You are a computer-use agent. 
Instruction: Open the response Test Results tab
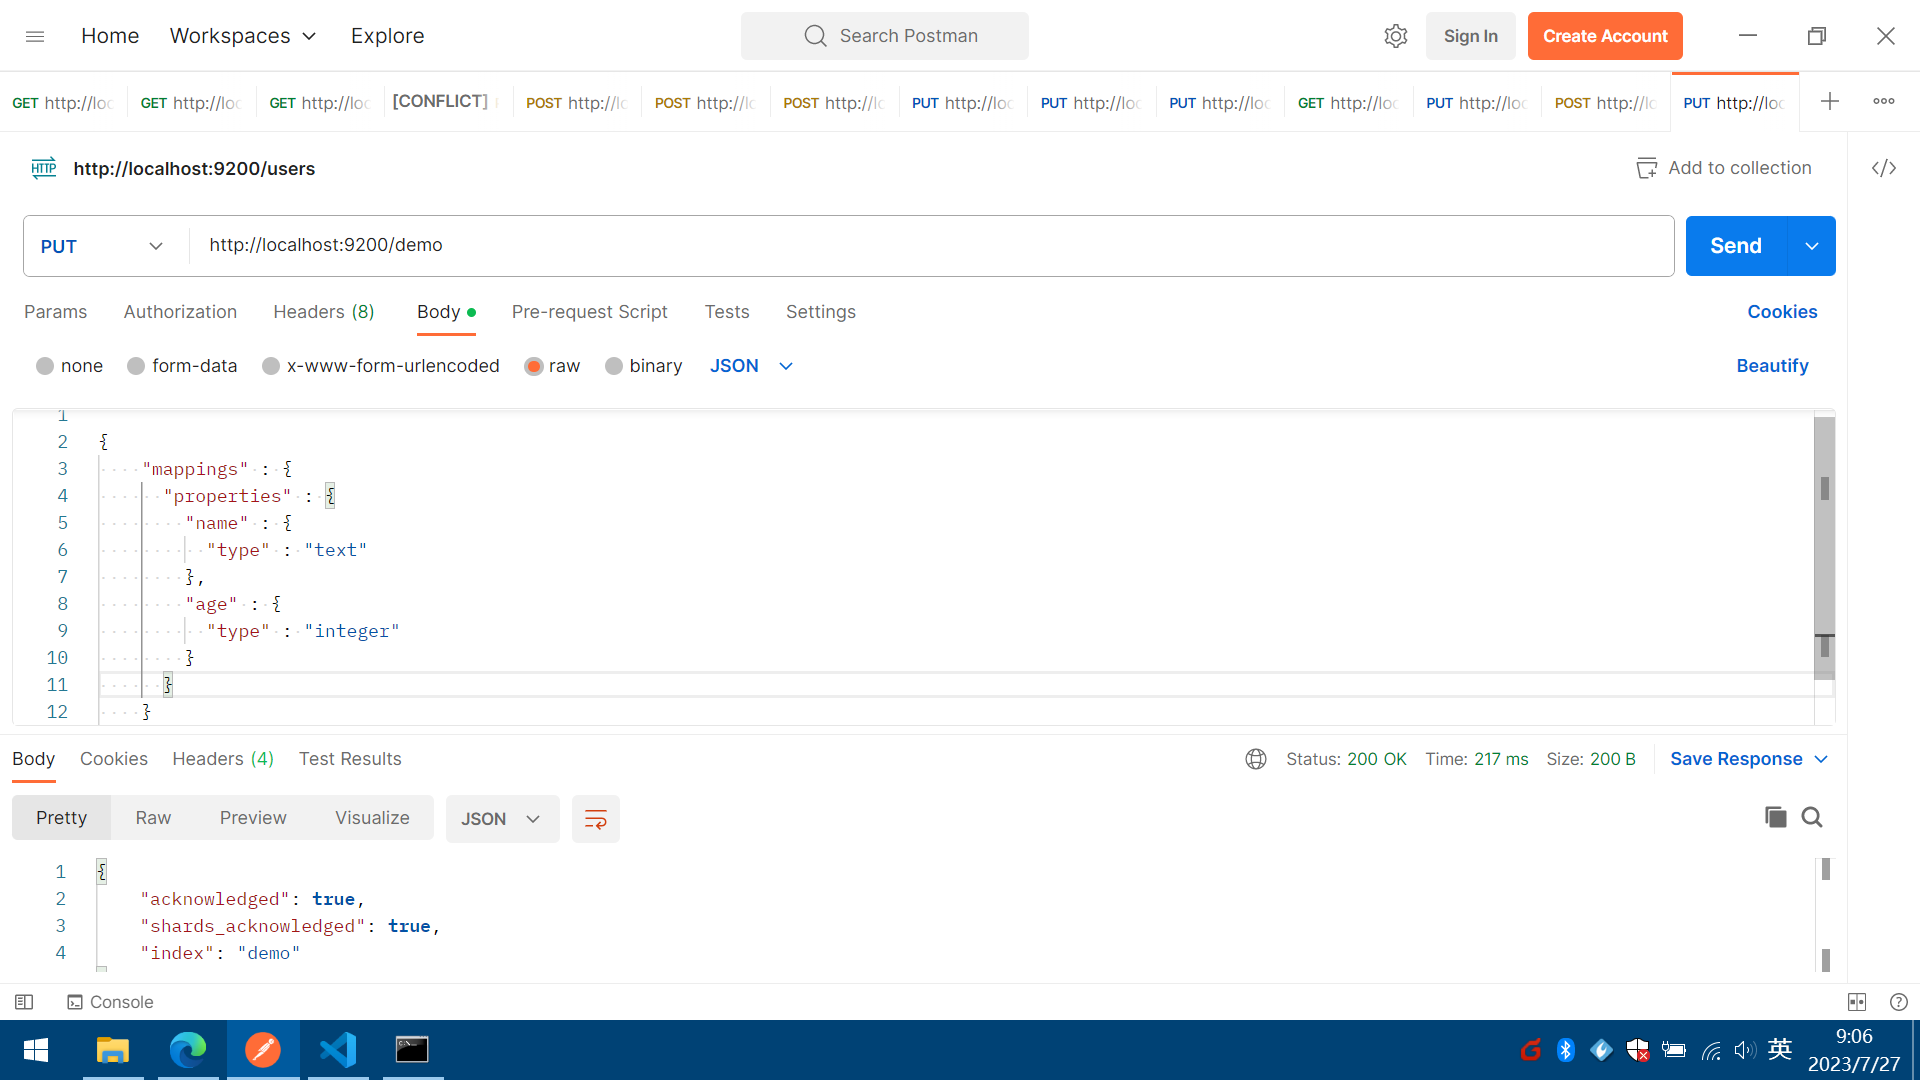(350, 759)
